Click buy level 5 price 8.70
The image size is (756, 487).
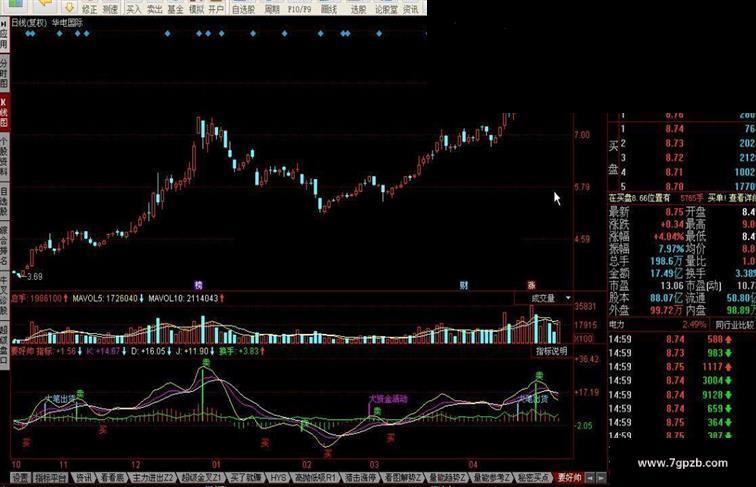(675, 186)
